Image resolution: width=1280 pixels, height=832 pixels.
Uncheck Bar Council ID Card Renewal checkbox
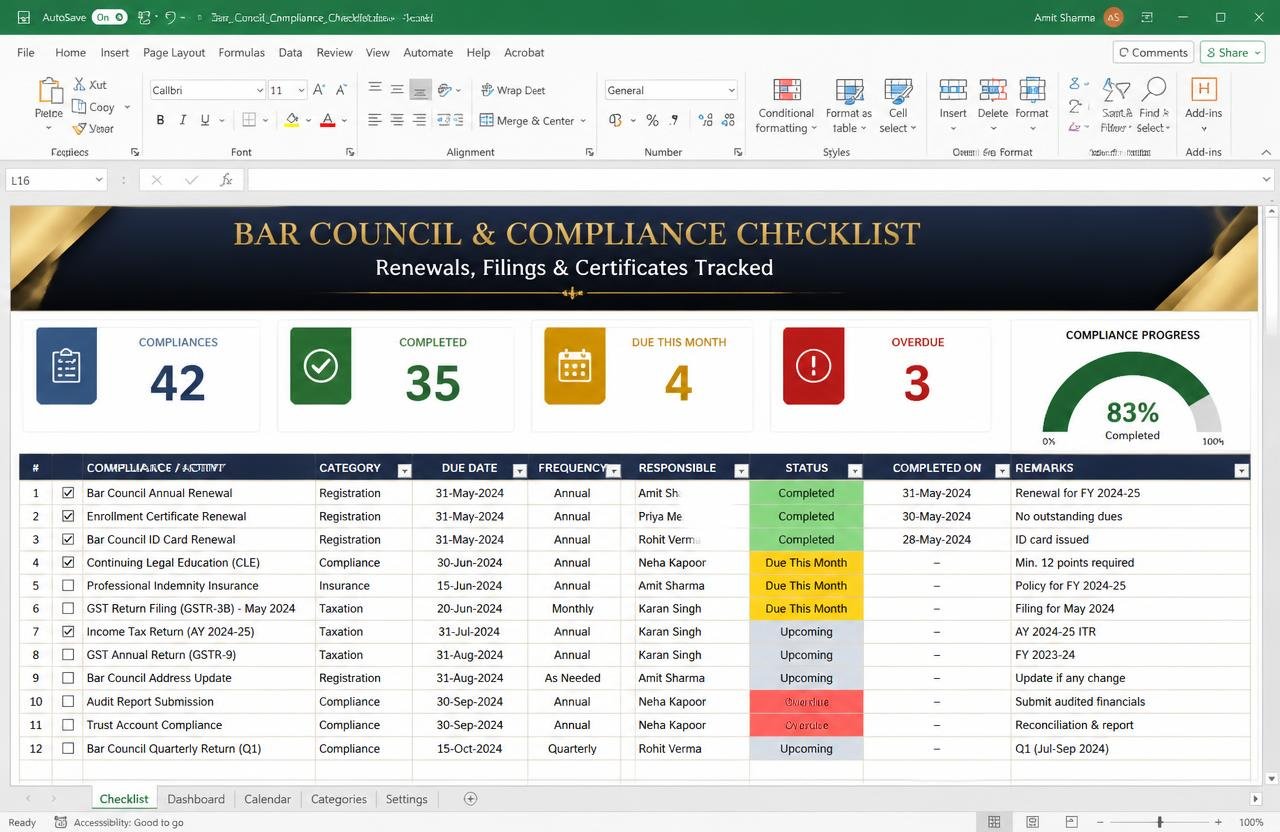pyautogui.click(x=68, y=539)
